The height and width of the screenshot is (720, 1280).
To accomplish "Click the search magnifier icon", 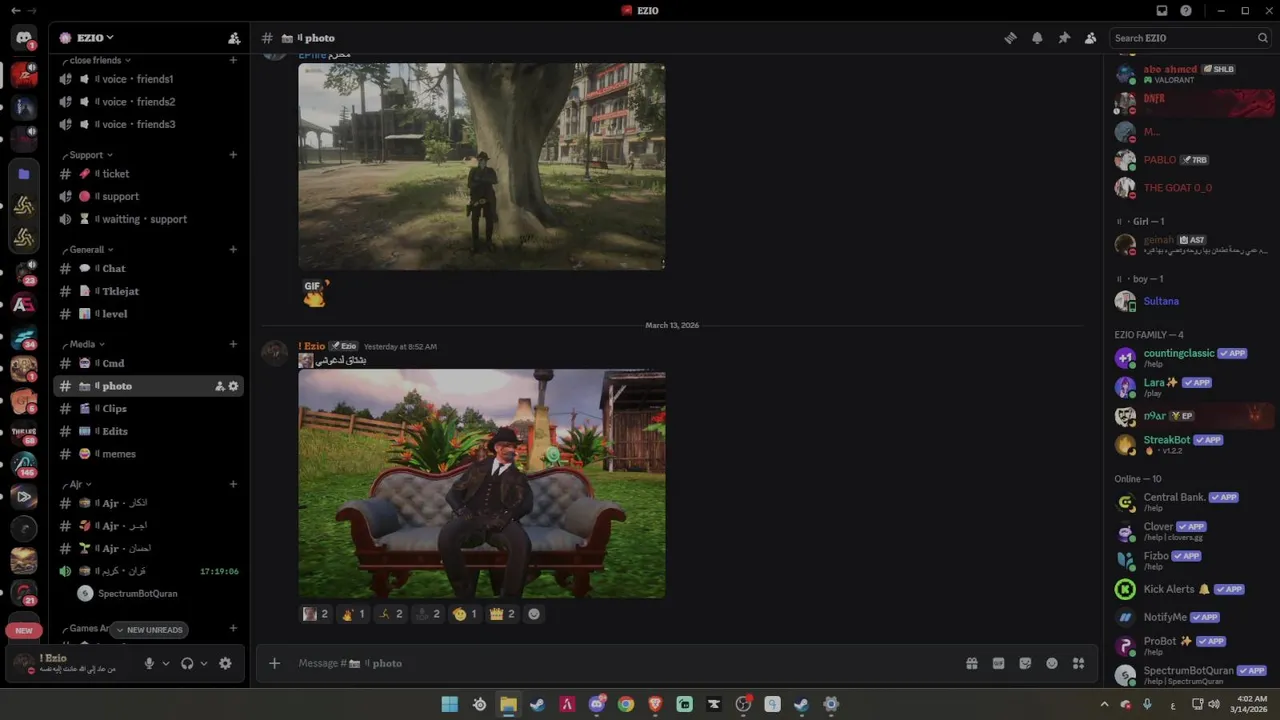I will point(1262,38).
